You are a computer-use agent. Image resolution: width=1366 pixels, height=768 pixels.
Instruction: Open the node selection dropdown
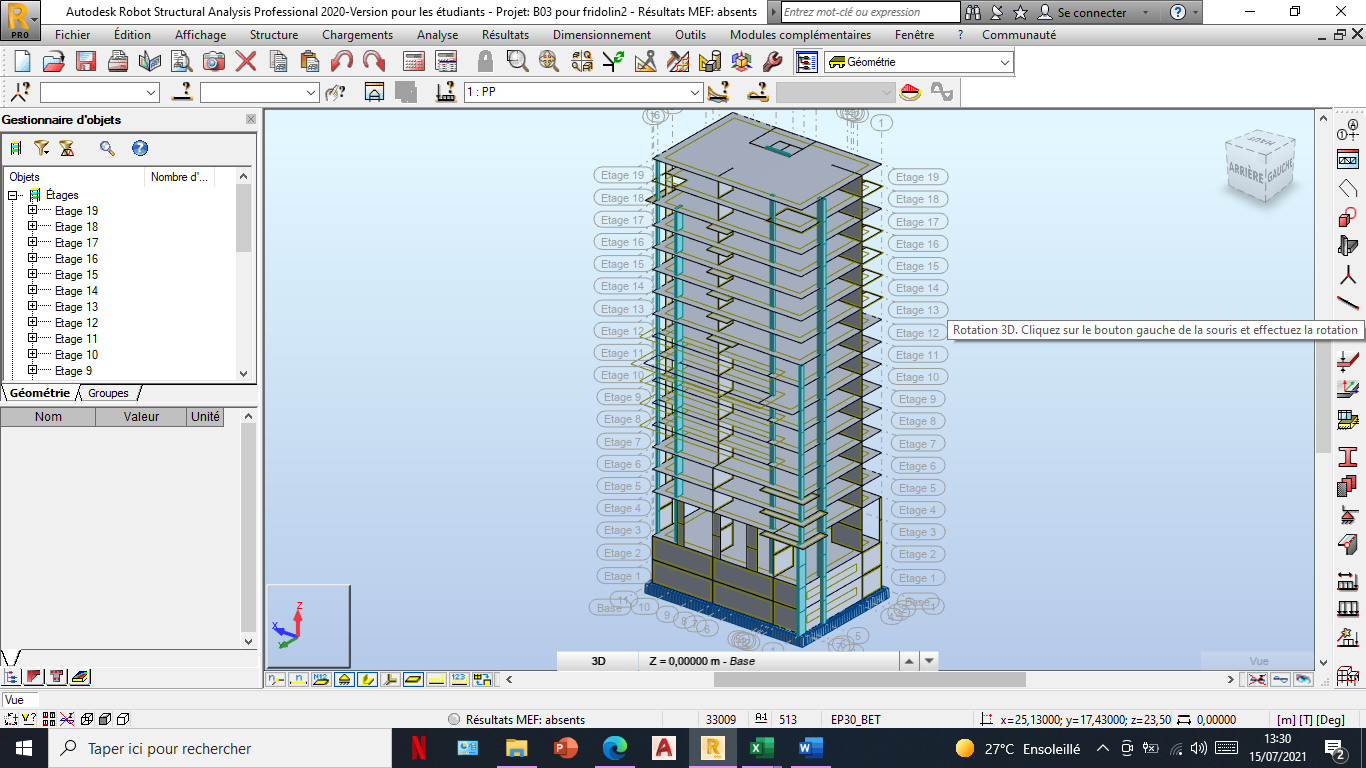tap(151, 92)
